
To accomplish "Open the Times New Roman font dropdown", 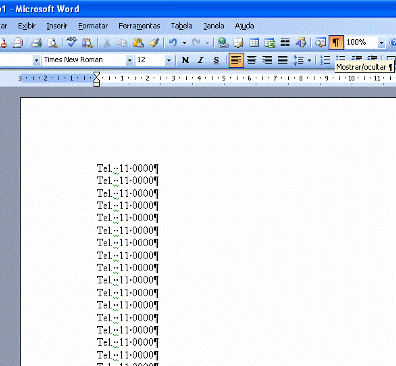I will pos(129,60).
